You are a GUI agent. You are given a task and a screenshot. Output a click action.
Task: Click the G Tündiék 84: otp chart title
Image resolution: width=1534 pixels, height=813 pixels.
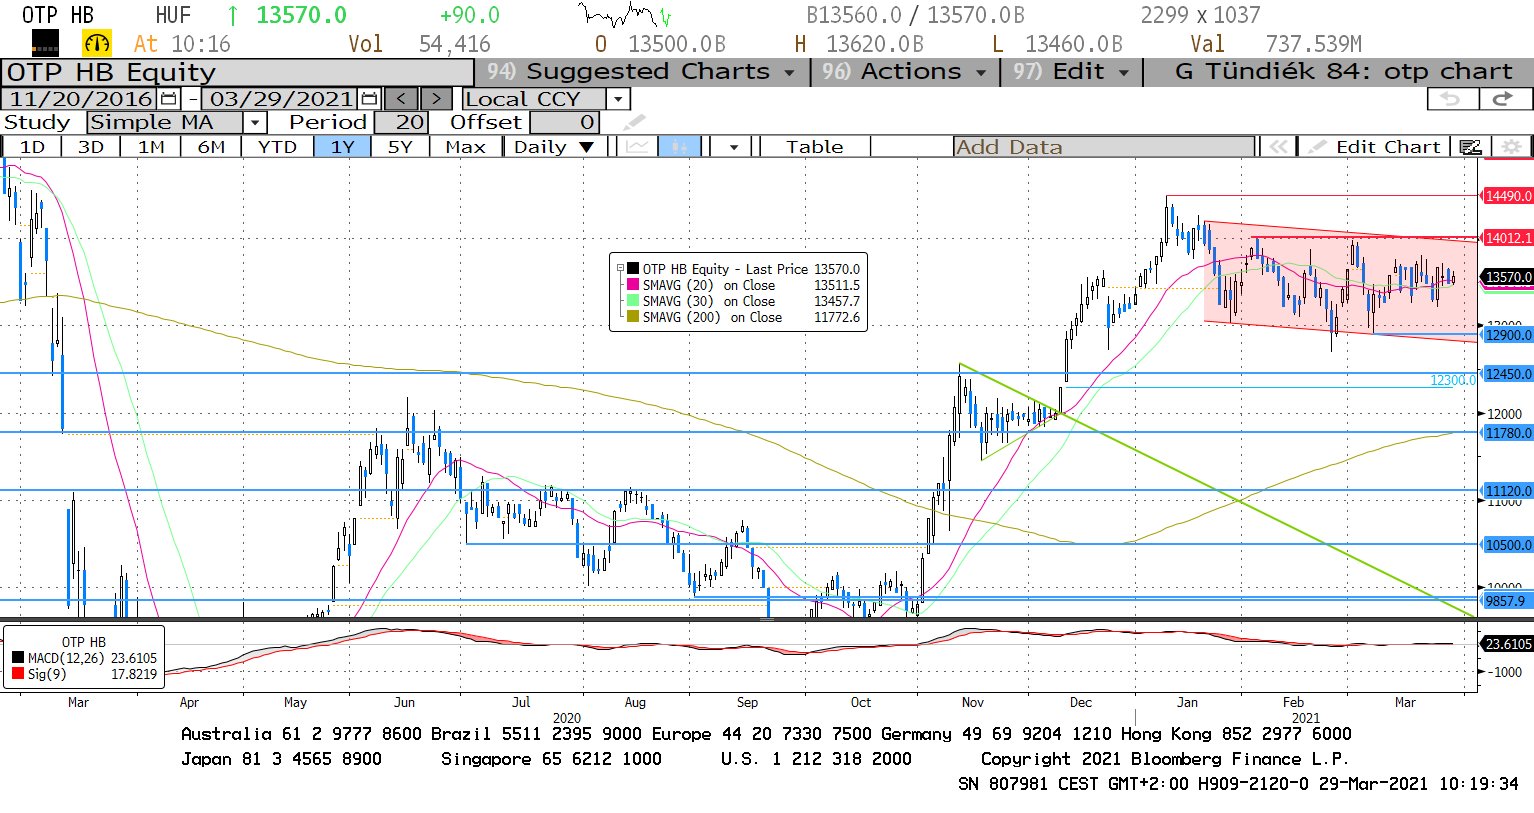coord(1343,72)
